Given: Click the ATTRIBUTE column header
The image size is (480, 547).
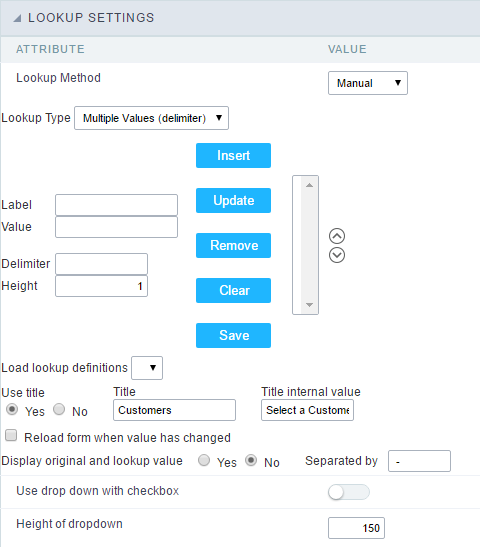Looking at the screenshot, I should [50, 49].
